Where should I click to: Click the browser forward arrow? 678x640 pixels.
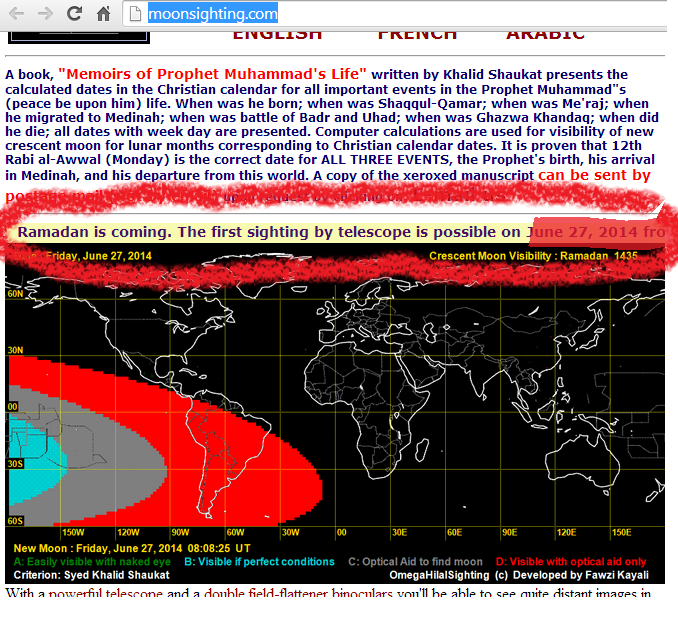pos(45,14)
